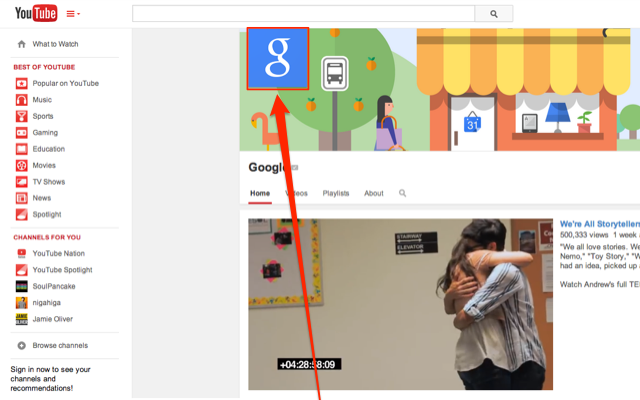Switch to the Playlists tab
Screen dimensions: 640x400
tap(336, 193)
